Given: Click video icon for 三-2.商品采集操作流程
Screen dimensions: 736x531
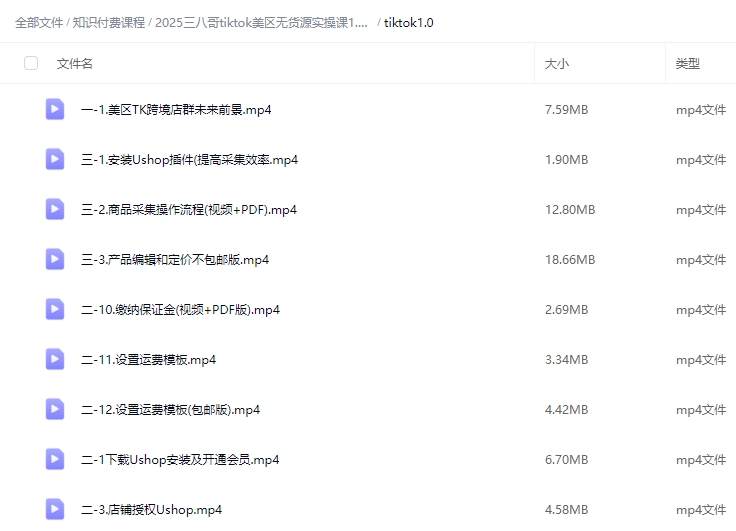Looking at the screenshot, I should coord(55,209).
